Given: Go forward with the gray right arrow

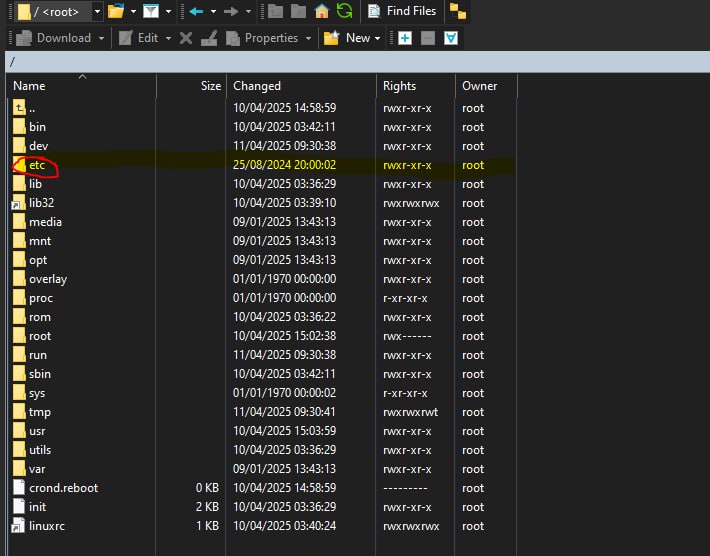Looking at the screenshot, I should [231, 11].
